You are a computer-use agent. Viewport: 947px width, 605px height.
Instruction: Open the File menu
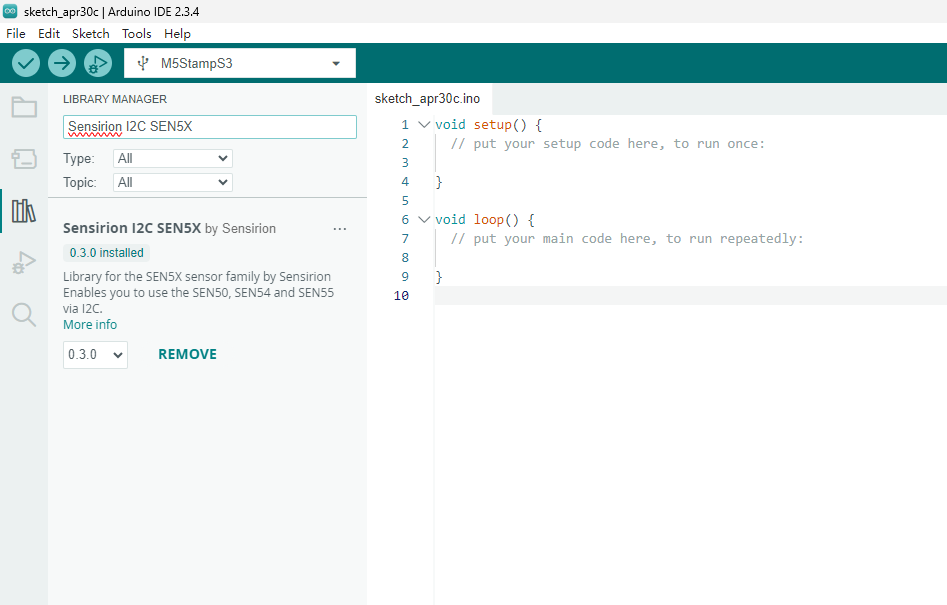click(x=16, y=34)
